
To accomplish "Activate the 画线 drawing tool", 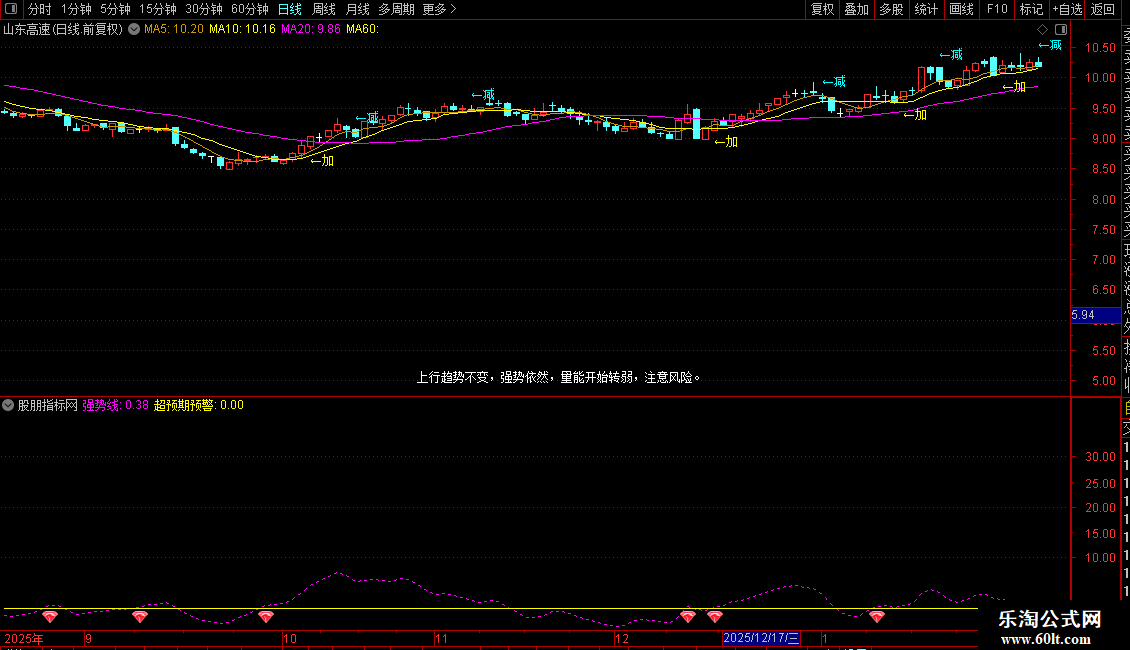I will 961,9.
